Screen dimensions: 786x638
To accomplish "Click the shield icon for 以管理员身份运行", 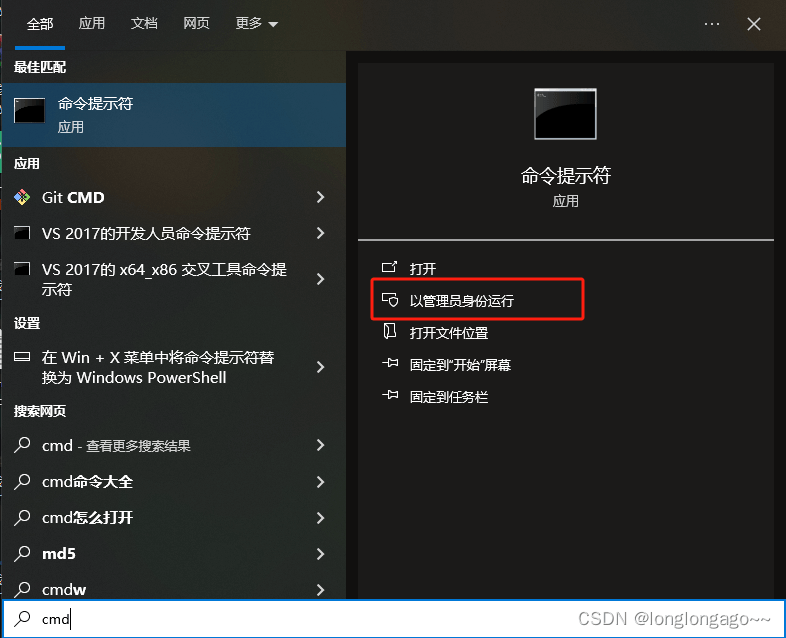I will pyautogui.click(x=389, y=300).
